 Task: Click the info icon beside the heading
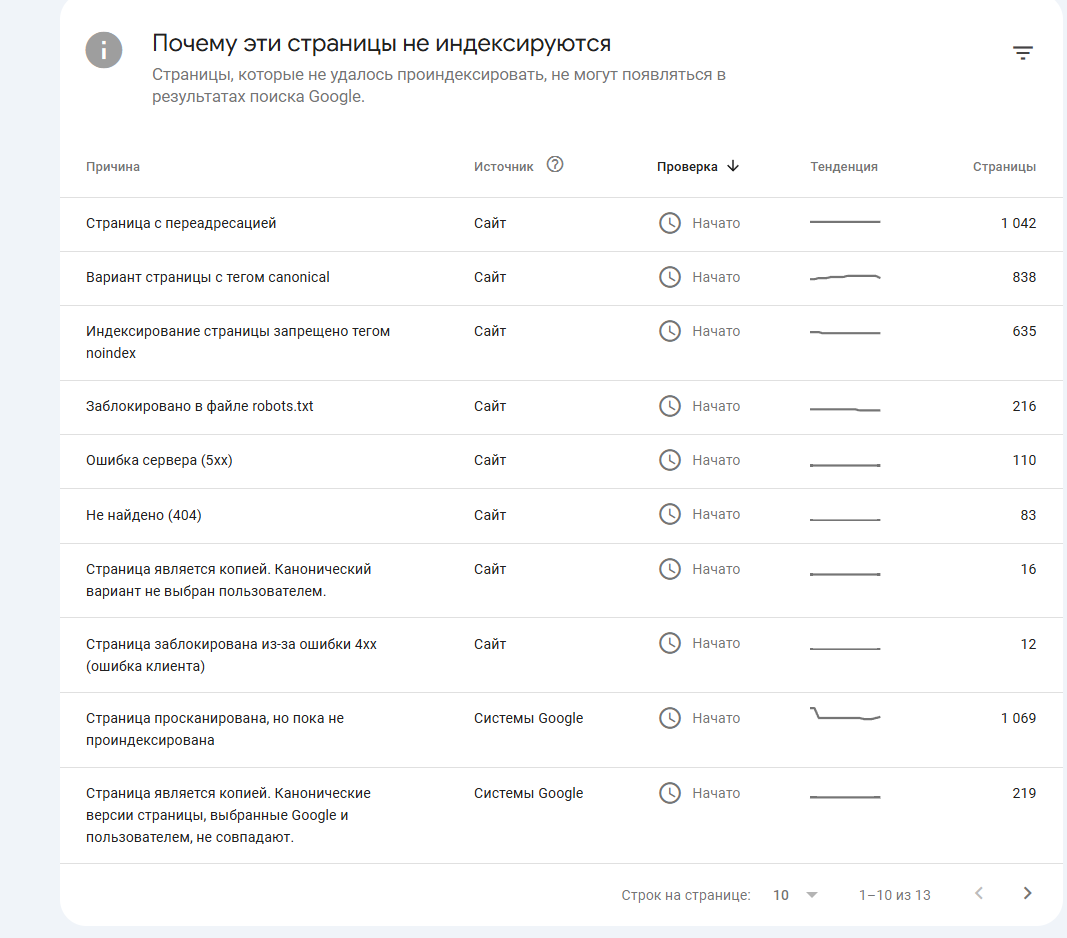(x=104, y=50)
